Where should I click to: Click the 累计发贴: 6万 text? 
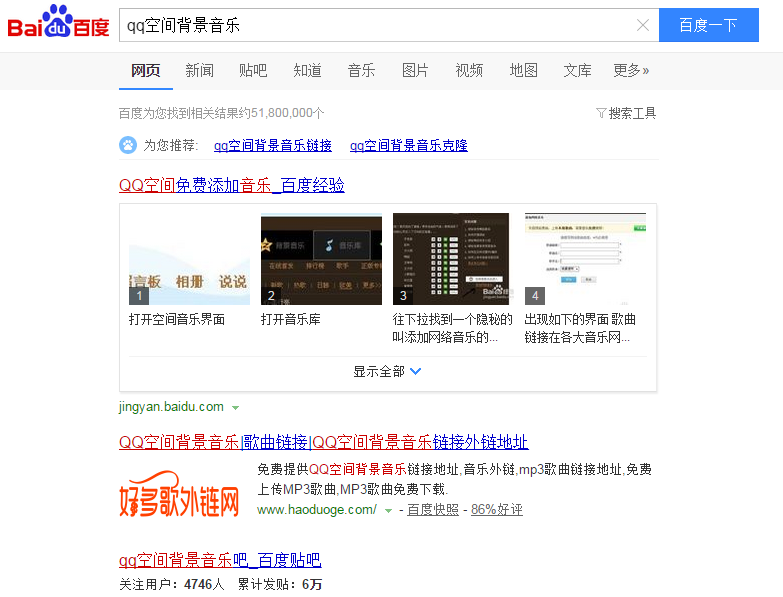[x=280, y=584]
